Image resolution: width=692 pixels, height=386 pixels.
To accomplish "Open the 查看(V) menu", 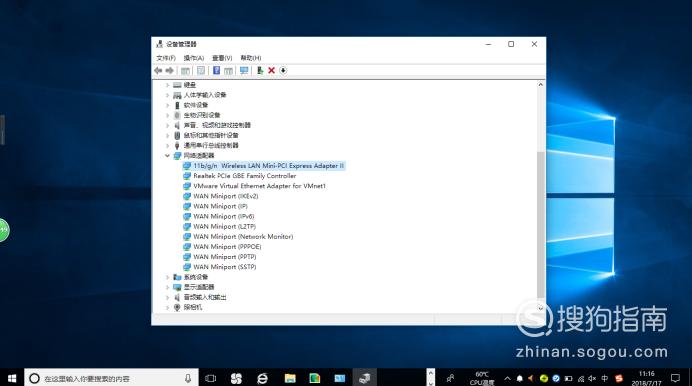I will [x=222, y=58].
